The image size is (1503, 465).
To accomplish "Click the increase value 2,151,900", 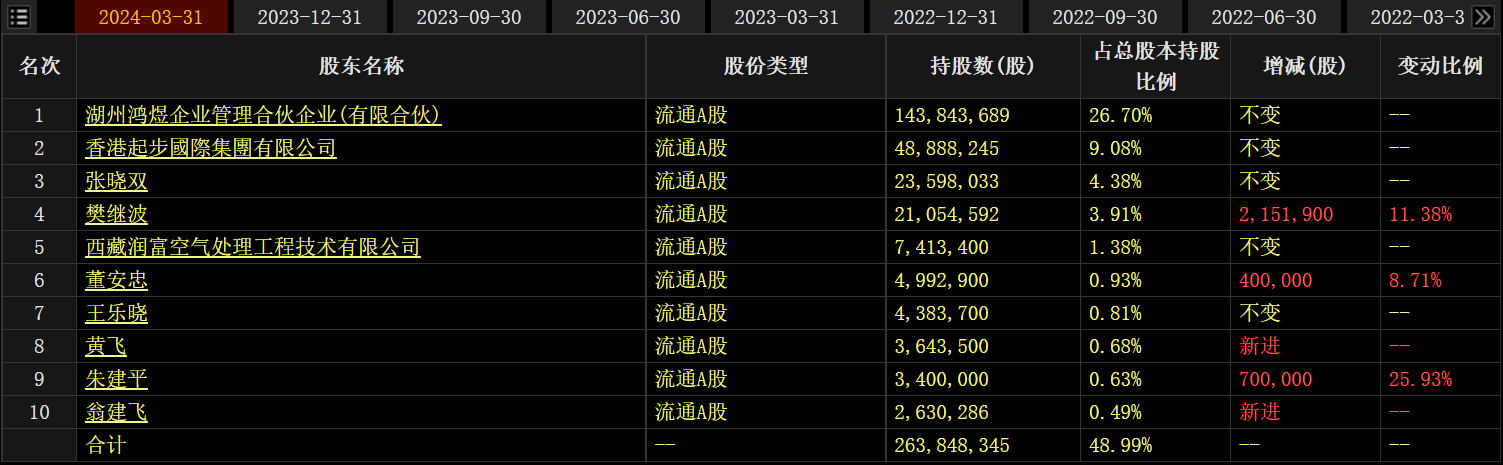I will 1286,214.
